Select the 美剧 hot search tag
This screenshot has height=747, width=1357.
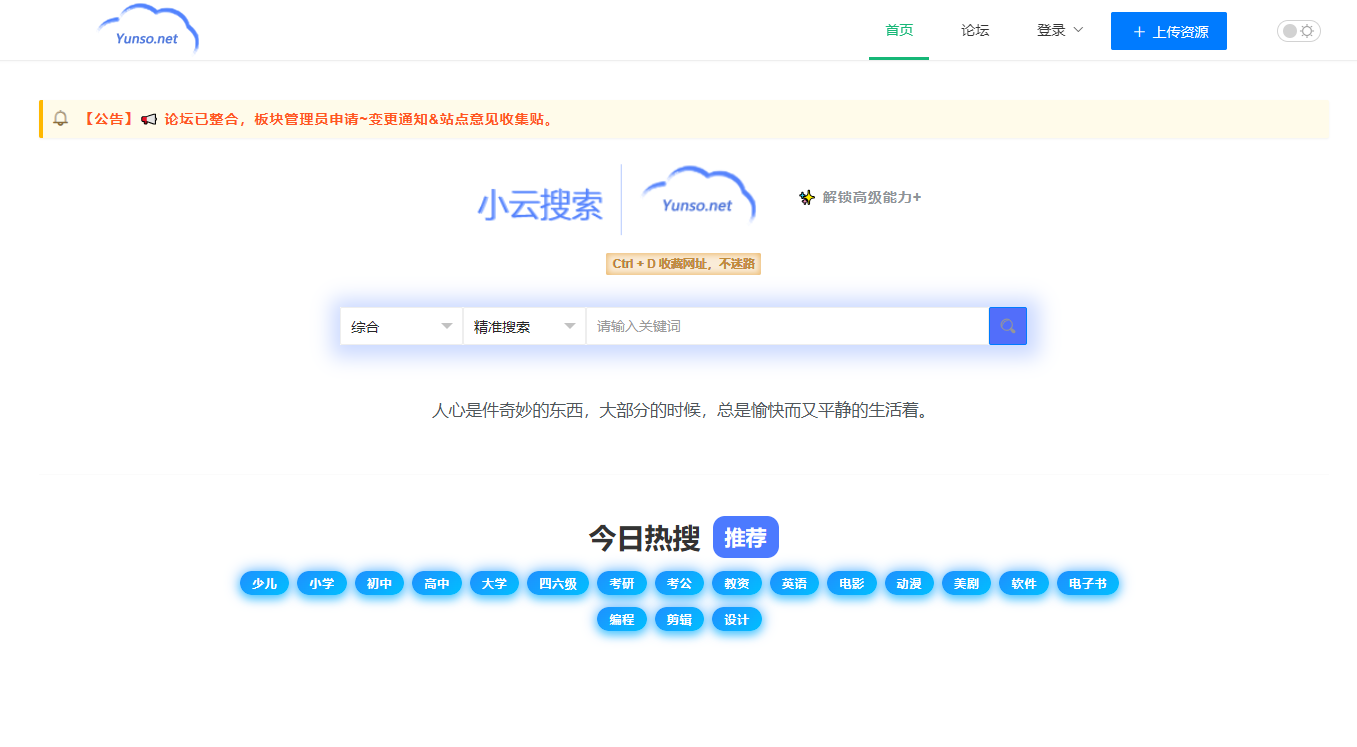click(x=966, y=583)
